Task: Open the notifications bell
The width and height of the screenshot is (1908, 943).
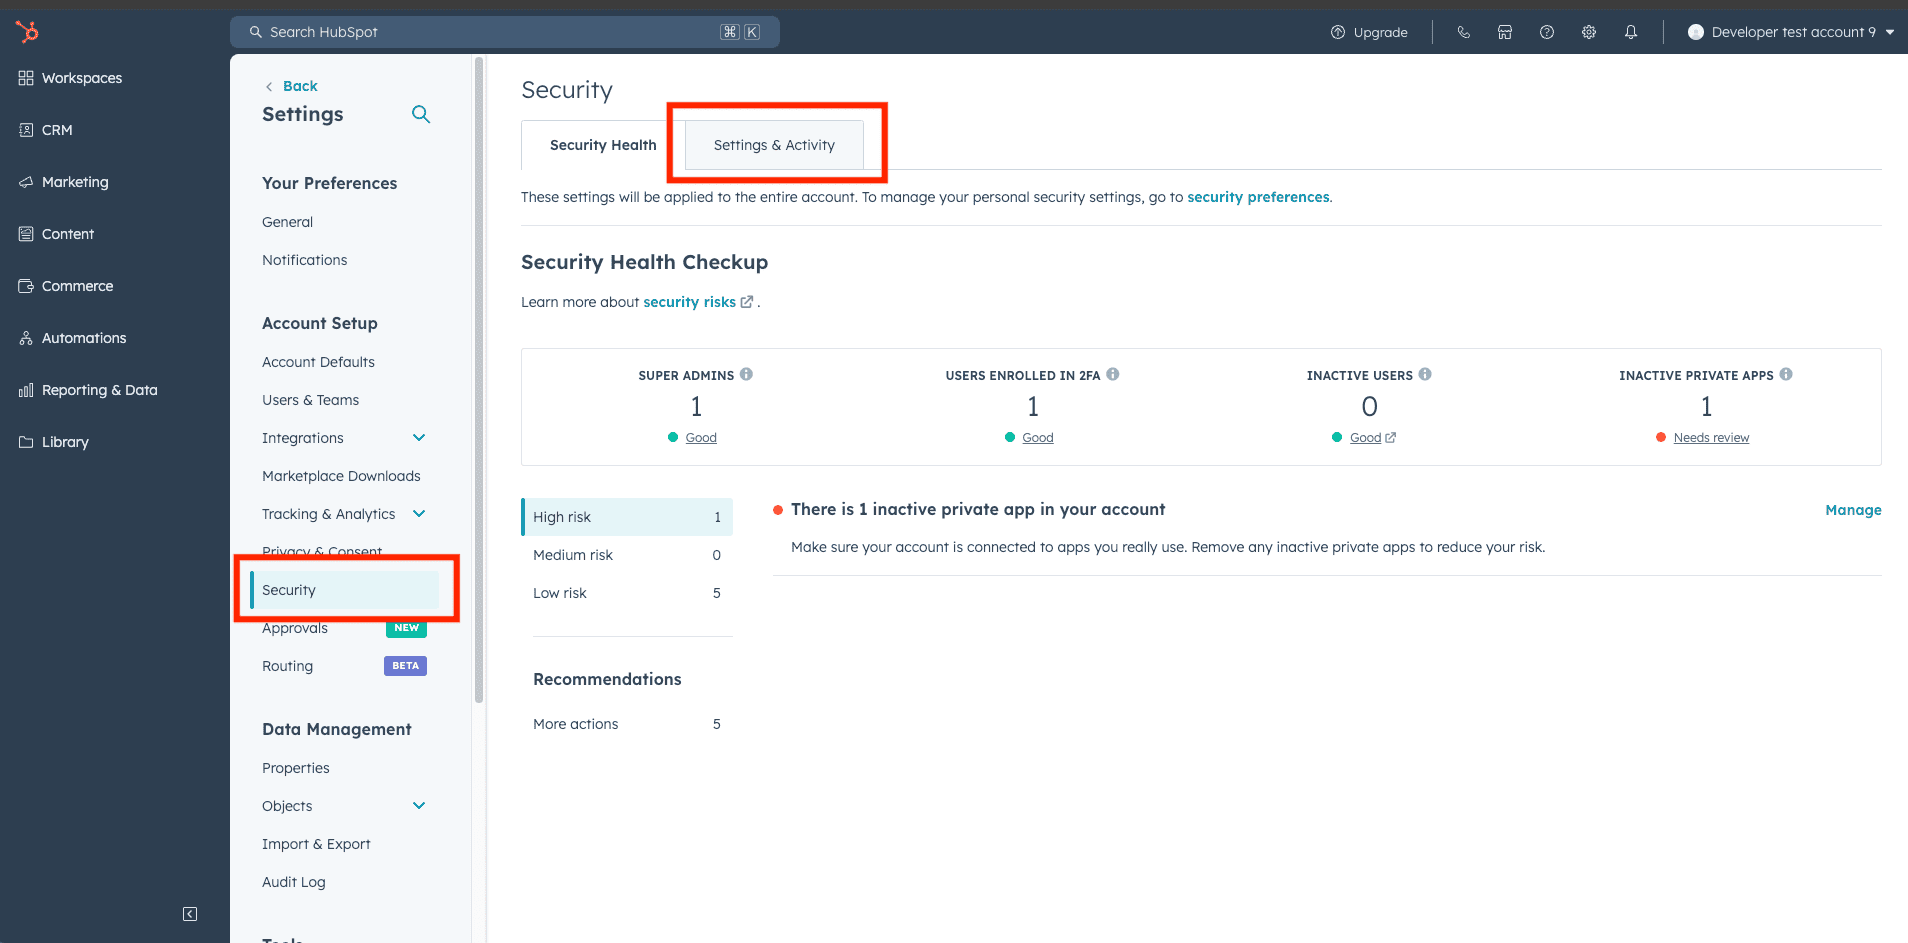Action: 1631,31
